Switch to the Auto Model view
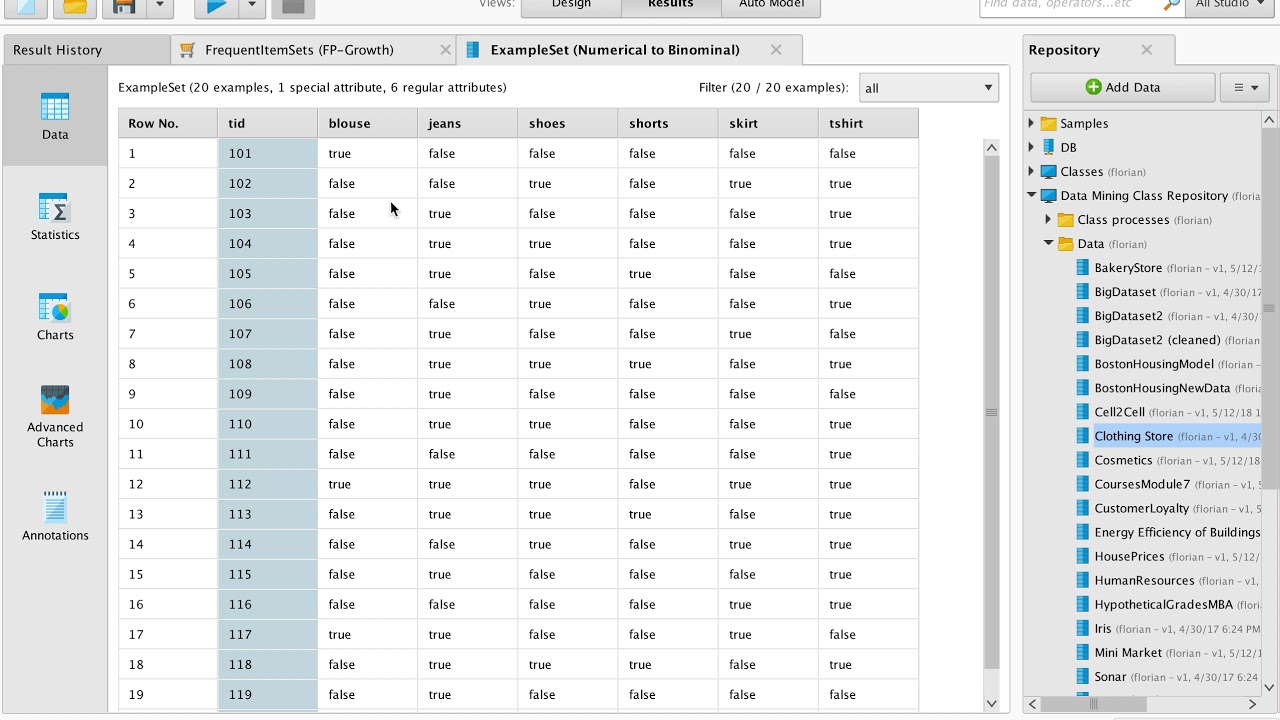Viewport: 1280px width, 720px height. click(771, 6)
